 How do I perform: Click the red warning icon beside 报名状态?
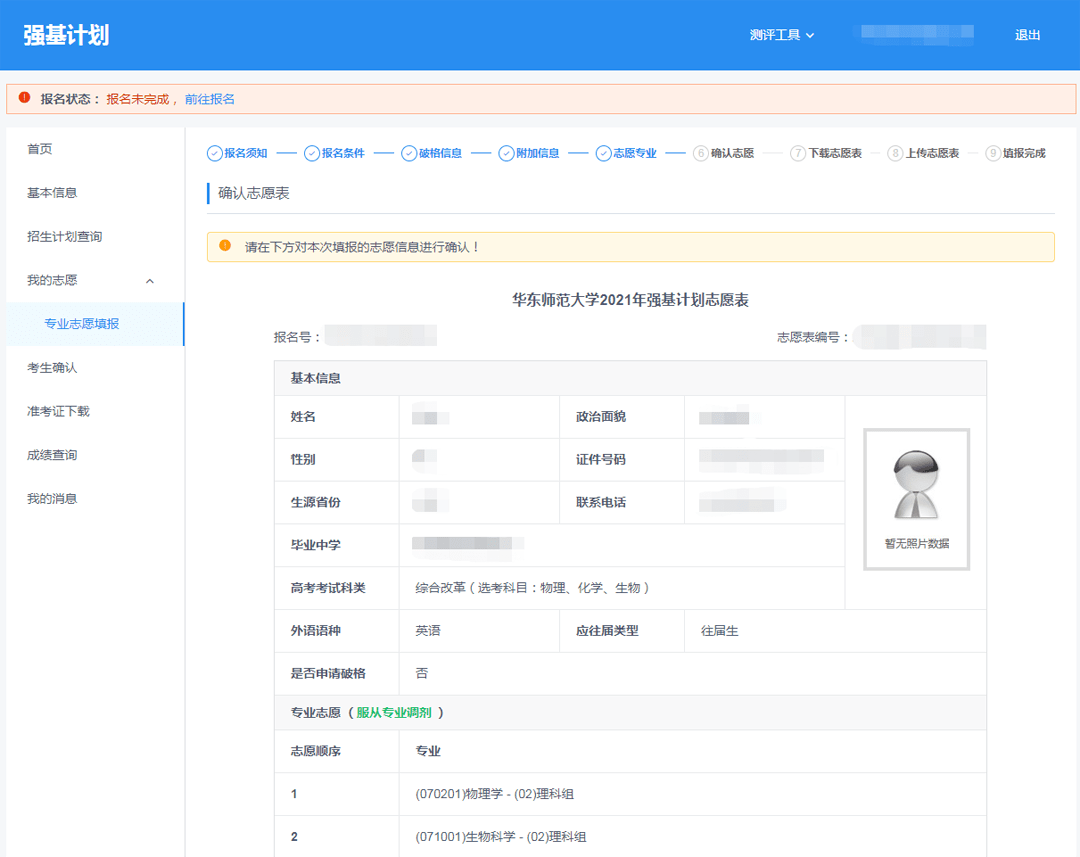pos(25,98)
